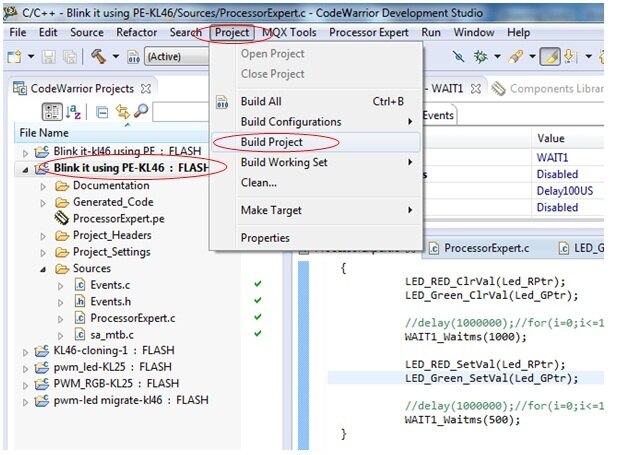Click the Save All toolbar icon
This screenshot has height=455, width=617.
coord(70,57)
